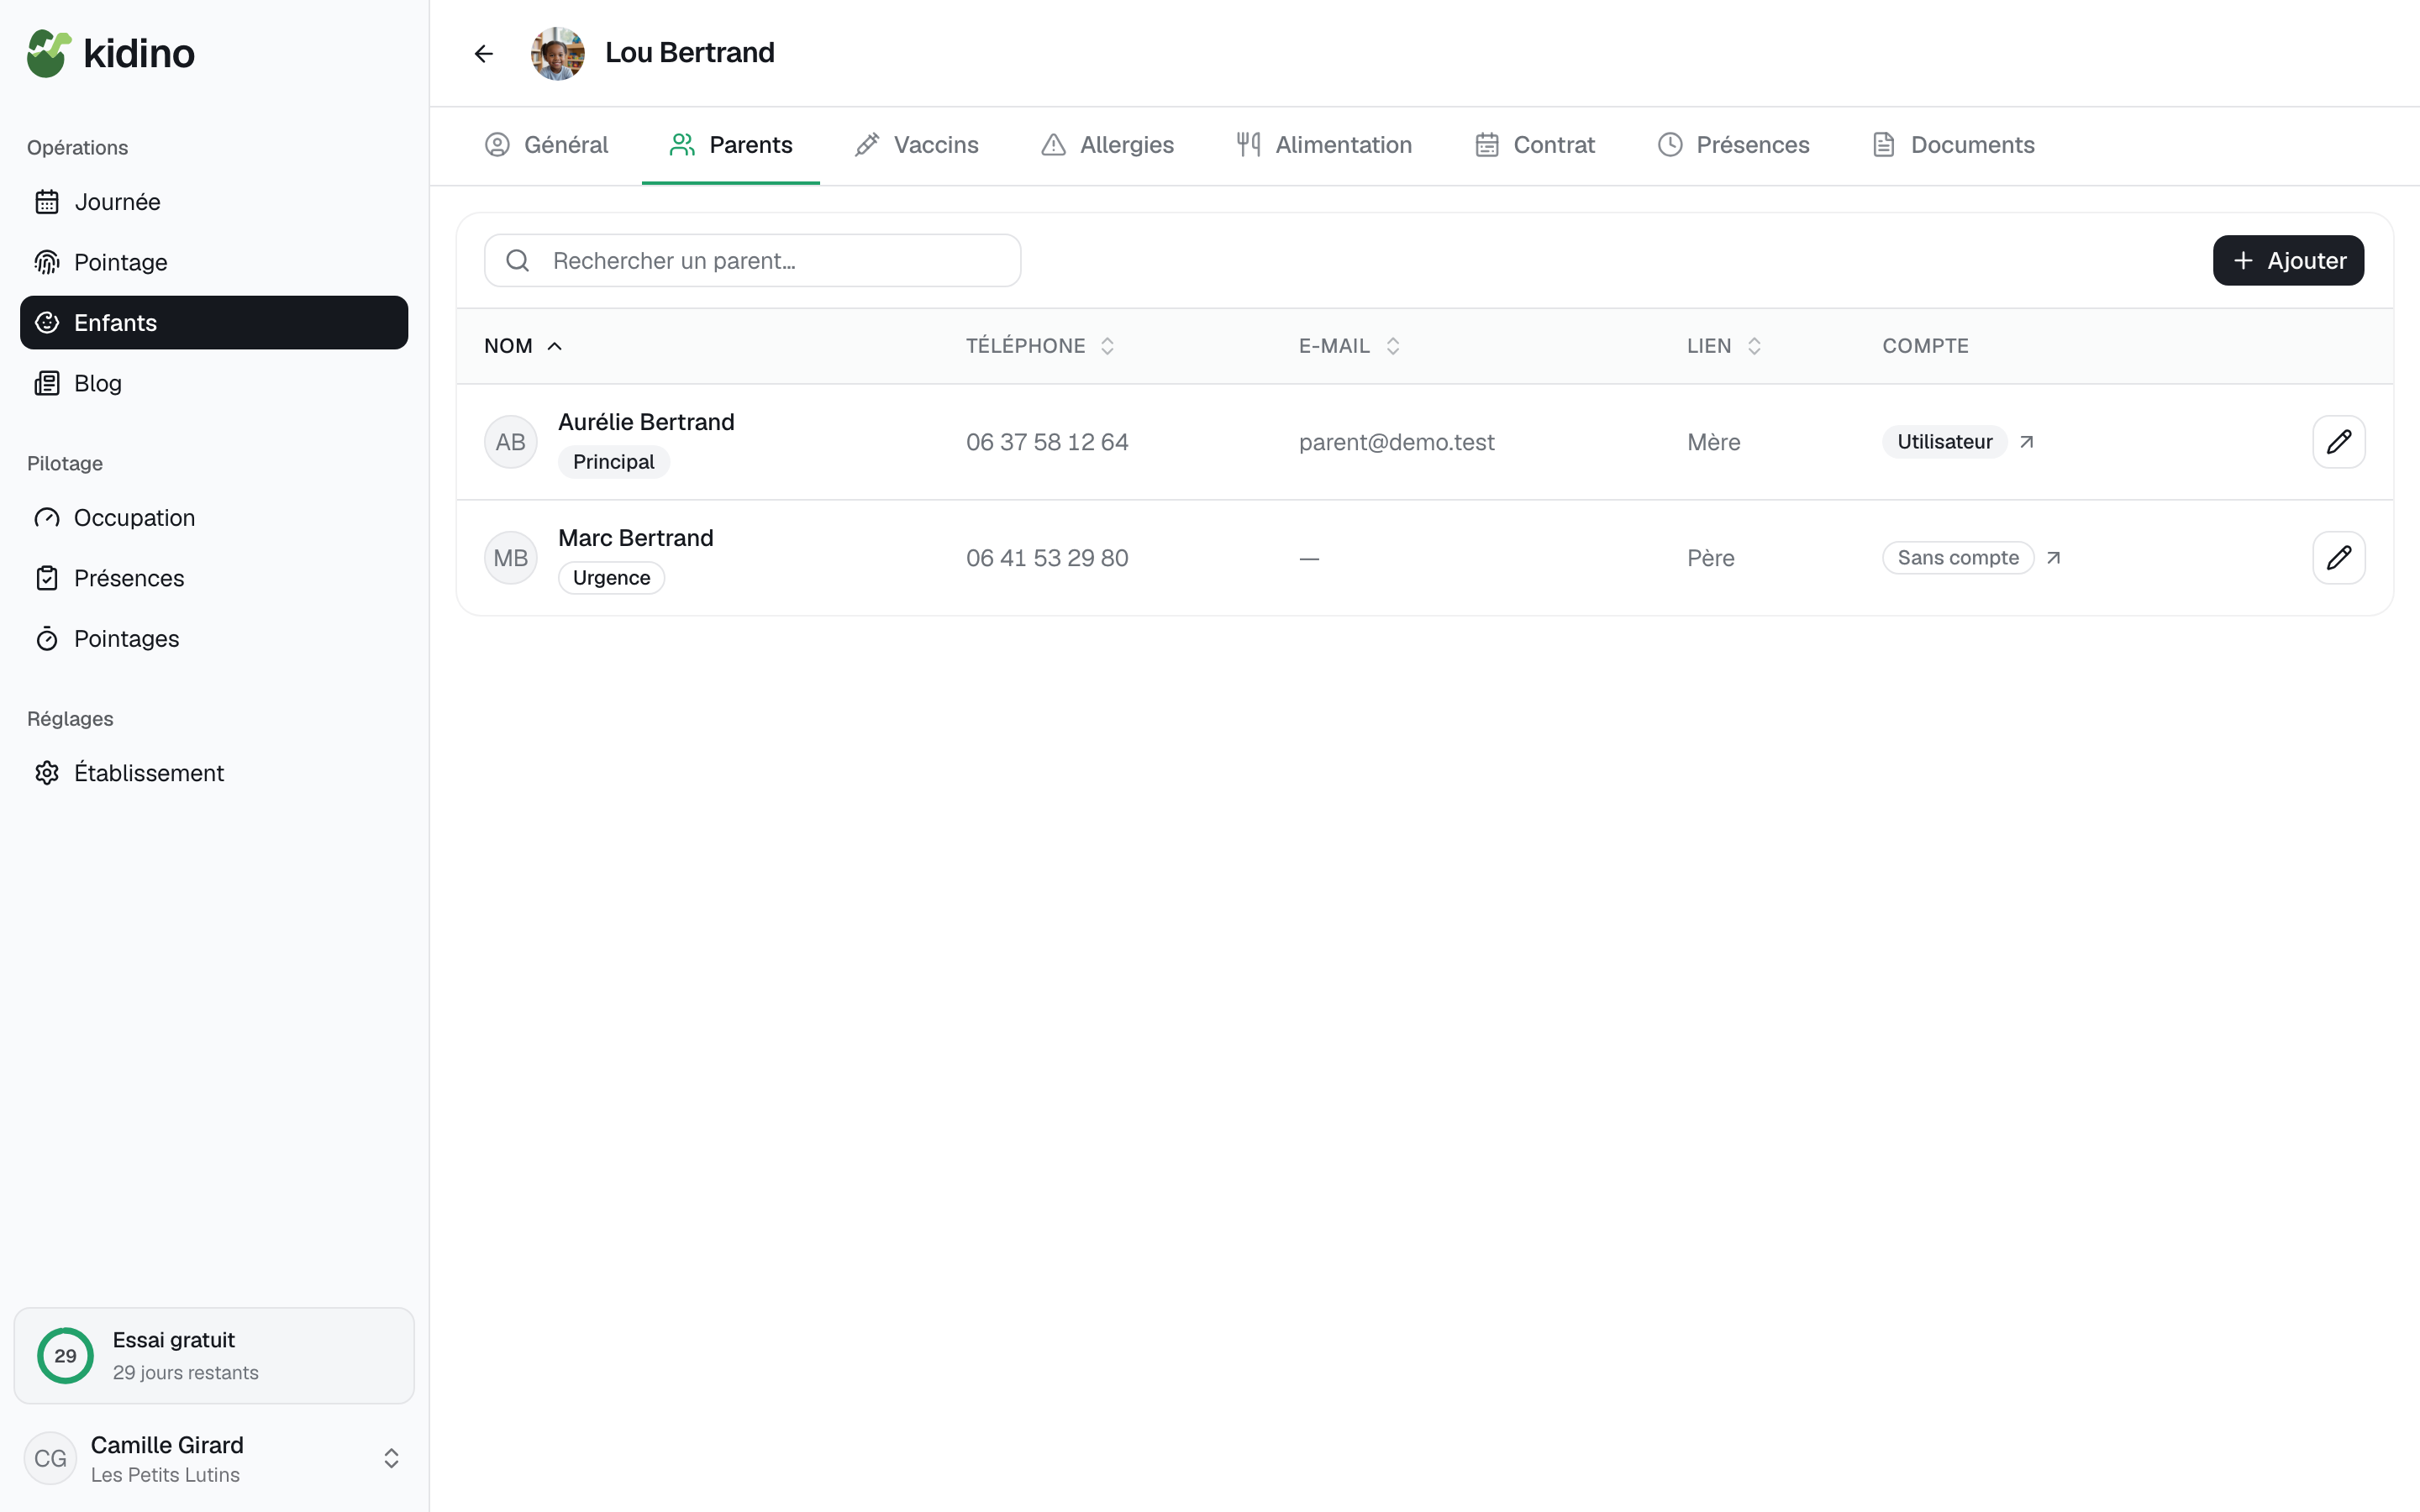Select the name Aurélie Bertrand

646,422
